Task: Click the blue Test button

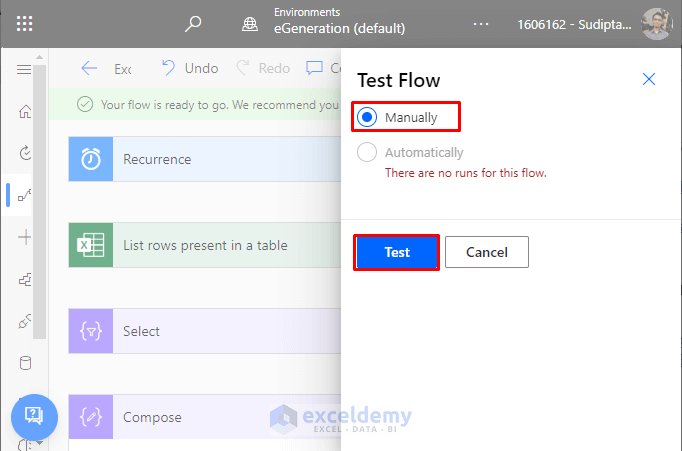Action: [x=397, y=252]
